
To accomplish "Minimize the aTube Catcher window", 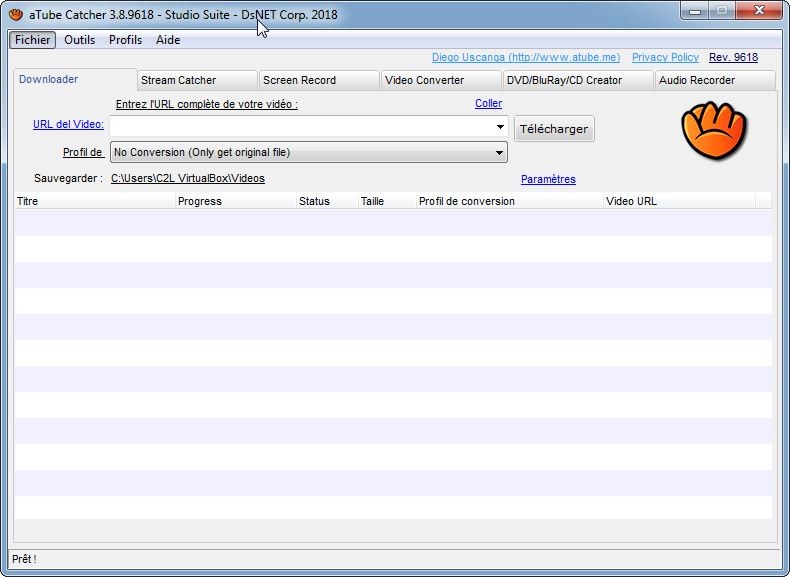I will (695, 11).
